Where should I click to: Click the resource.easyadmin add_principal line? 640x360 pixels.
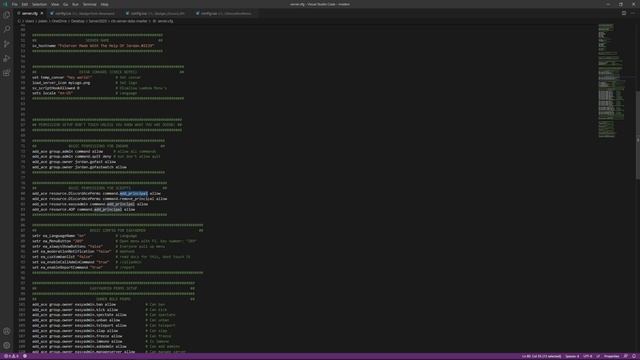tap(90, 204)
